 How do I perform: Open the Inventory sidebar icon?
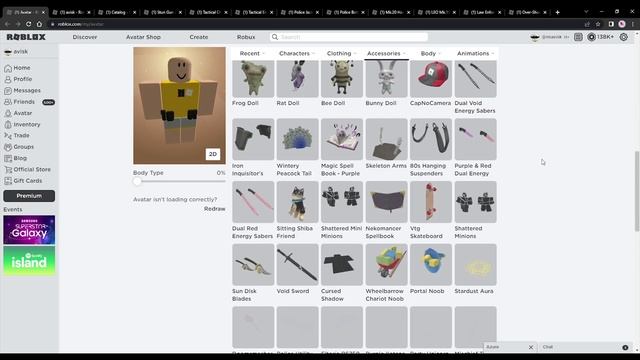[x=8, y=124]
